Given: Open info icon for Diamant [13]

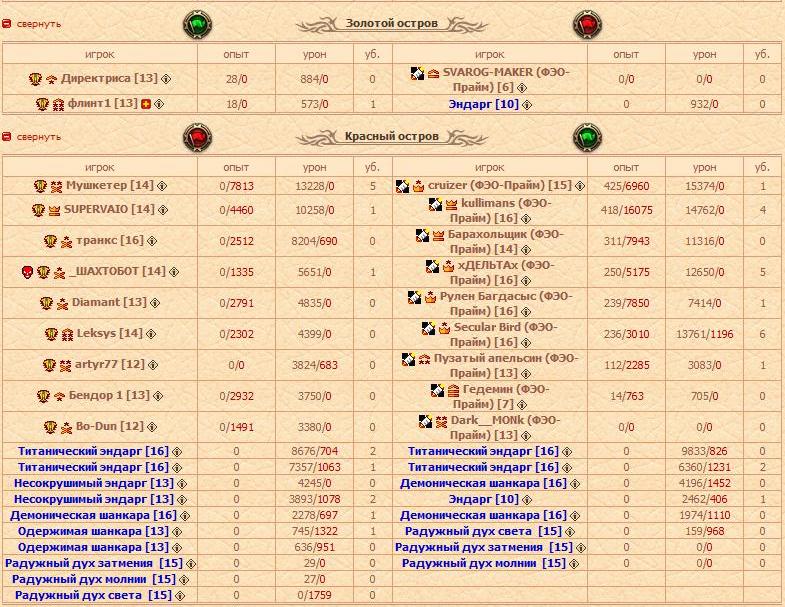Looking at the screenshot, I should point(155,303).
